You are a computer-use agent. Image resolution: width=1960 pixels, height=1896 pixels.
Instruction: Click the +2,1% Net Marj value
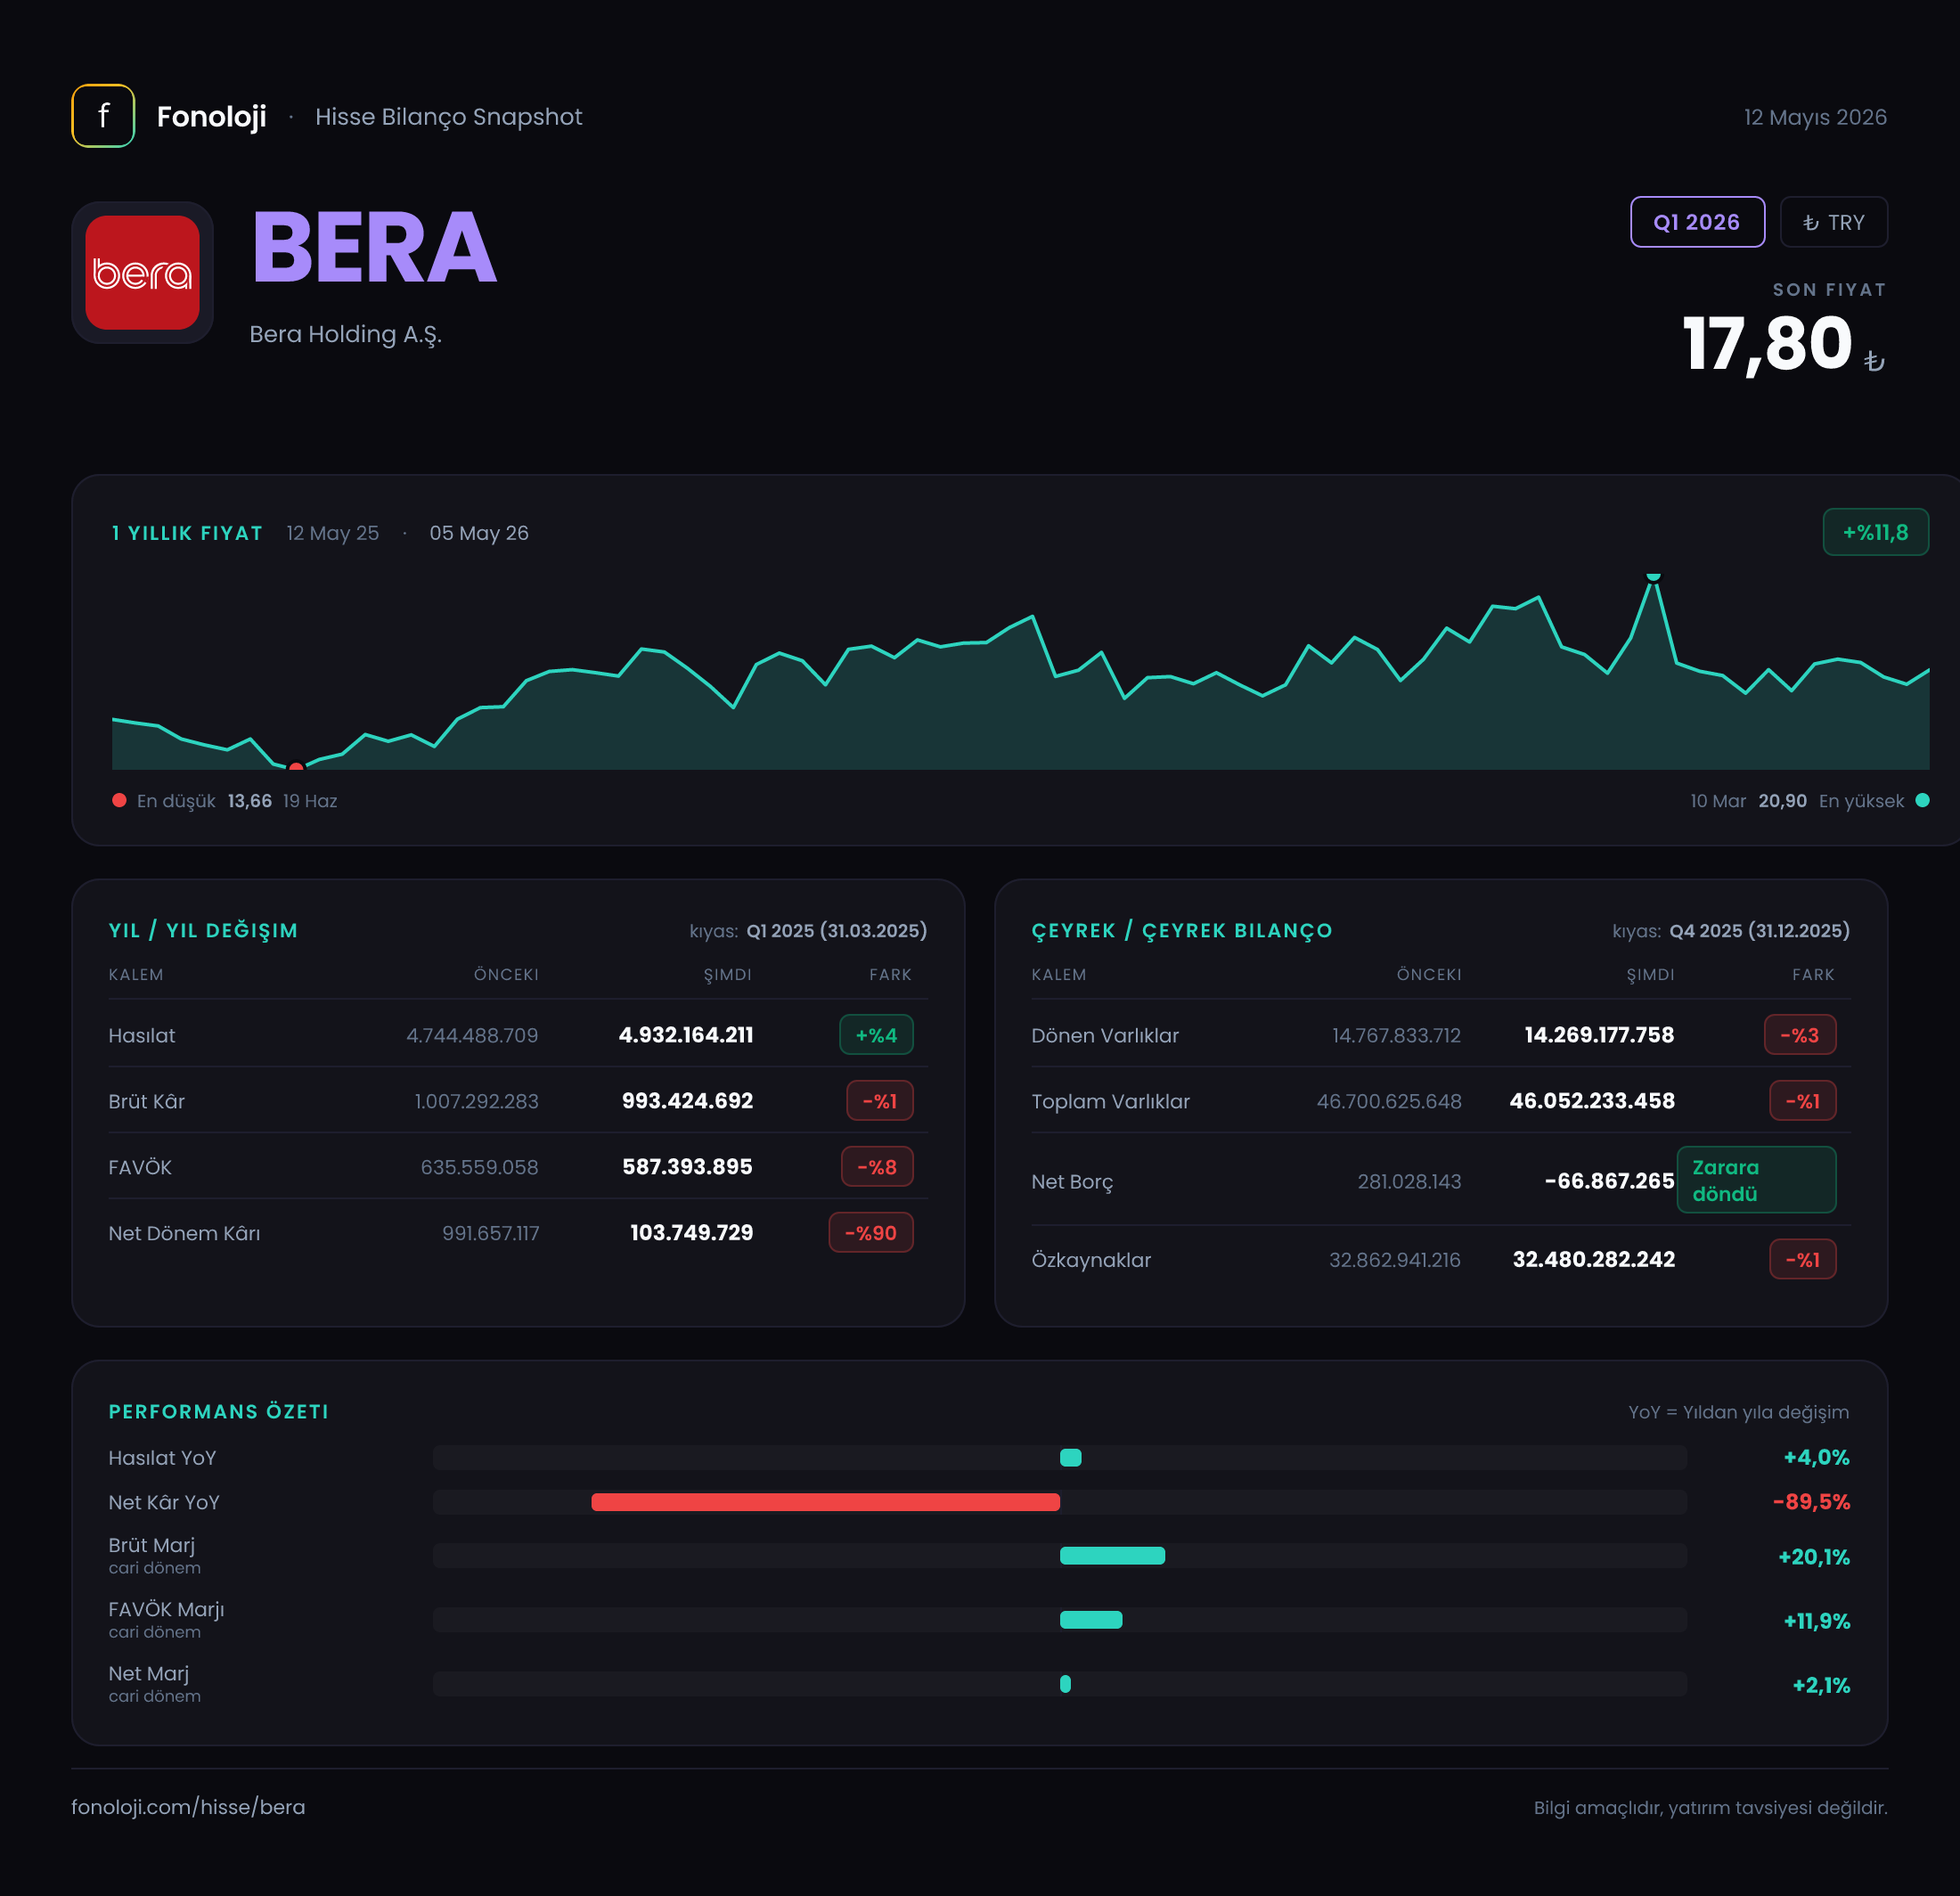[1821, 1685]
